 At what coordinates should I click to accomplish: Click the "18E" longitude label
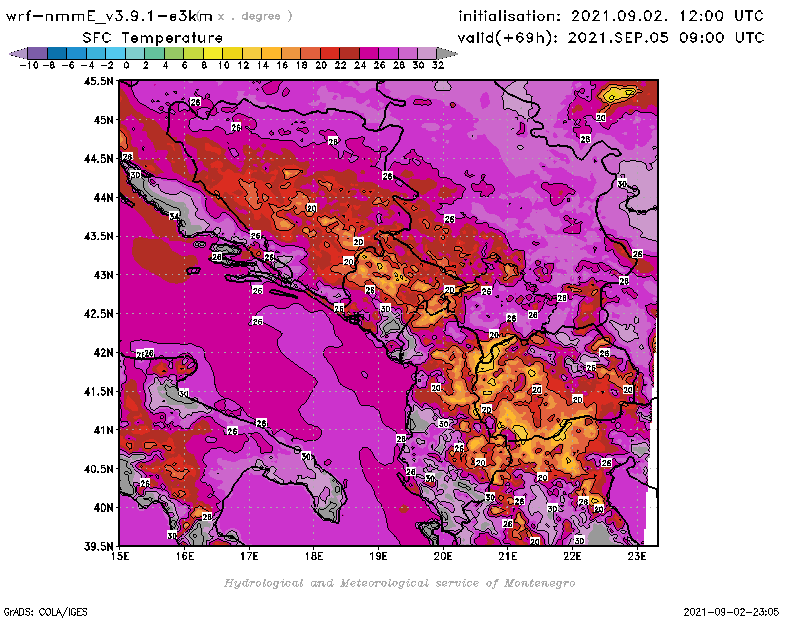[x=314, y=556]
